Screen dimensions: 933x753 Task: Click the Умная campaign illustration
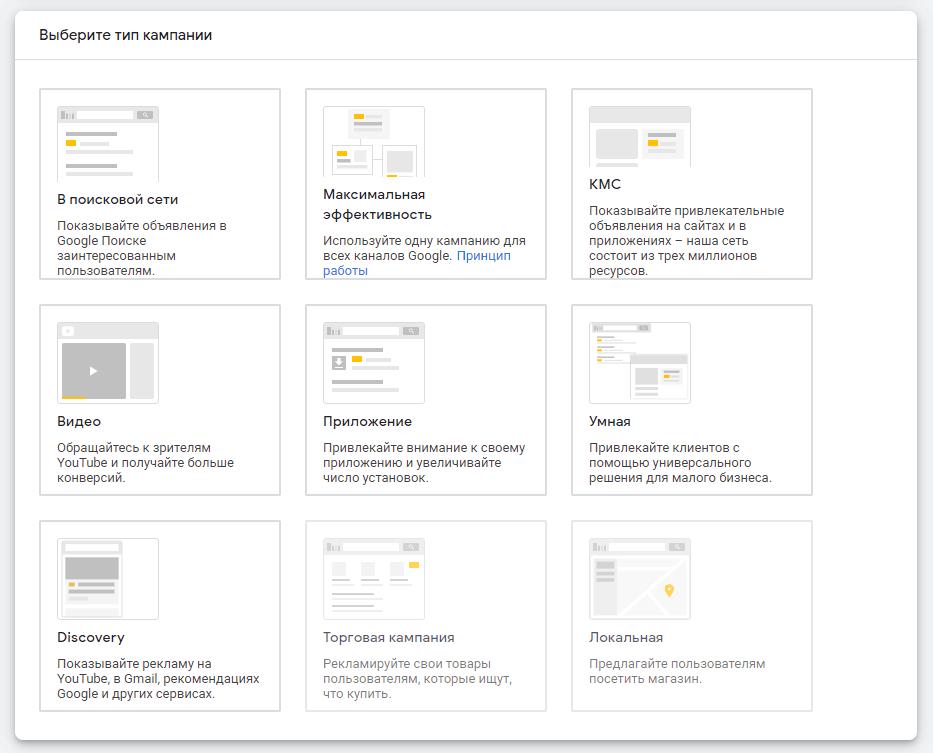[x=640, y=362]
